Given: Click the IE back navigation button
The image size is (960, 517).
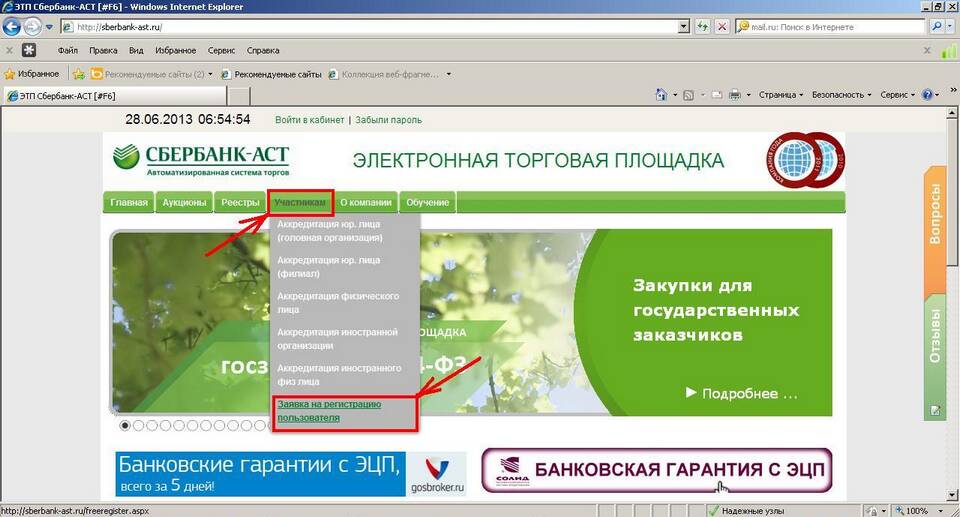Looking at the screenshot, I should 13,27.
